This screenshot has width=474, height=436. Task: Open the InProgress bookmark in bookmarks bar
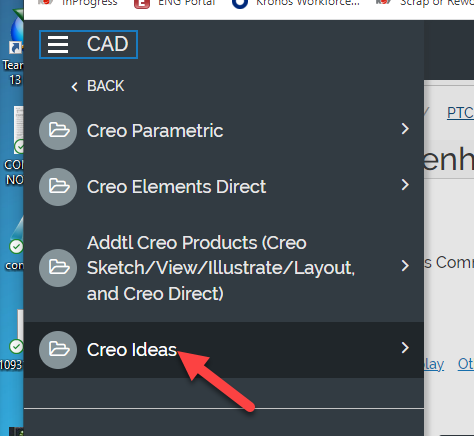point(89,3)
